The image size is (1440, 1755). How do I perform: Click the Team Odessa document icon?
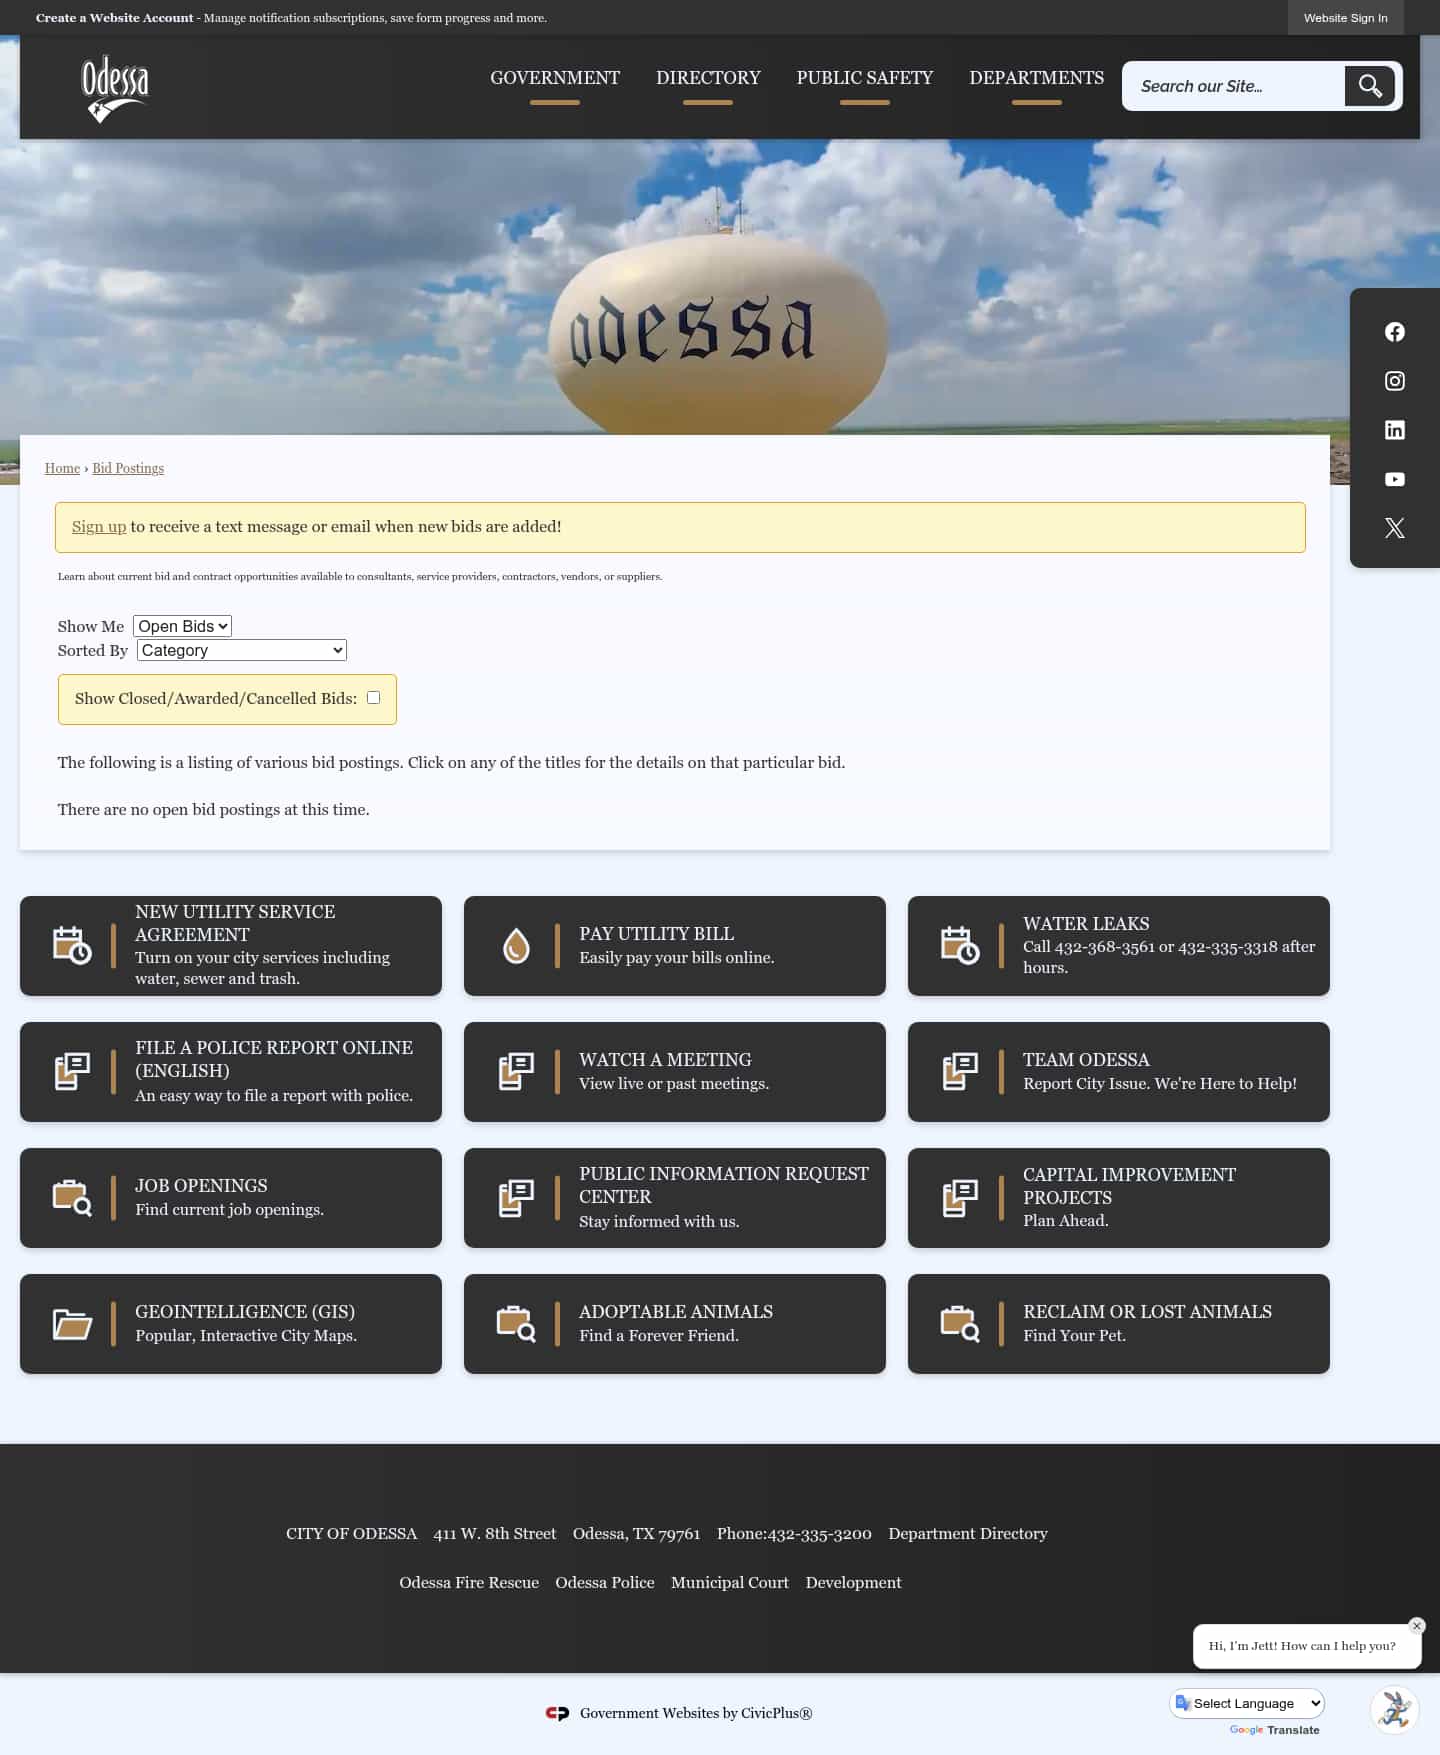[960, 1071]
